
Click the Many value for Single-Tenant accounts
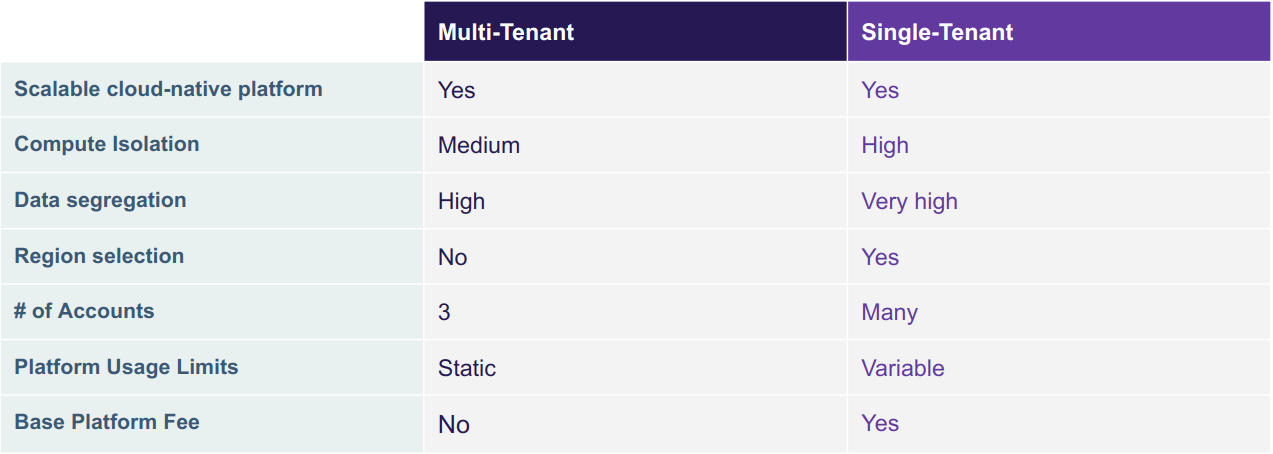pyautogui.click(x=889, y=312)
